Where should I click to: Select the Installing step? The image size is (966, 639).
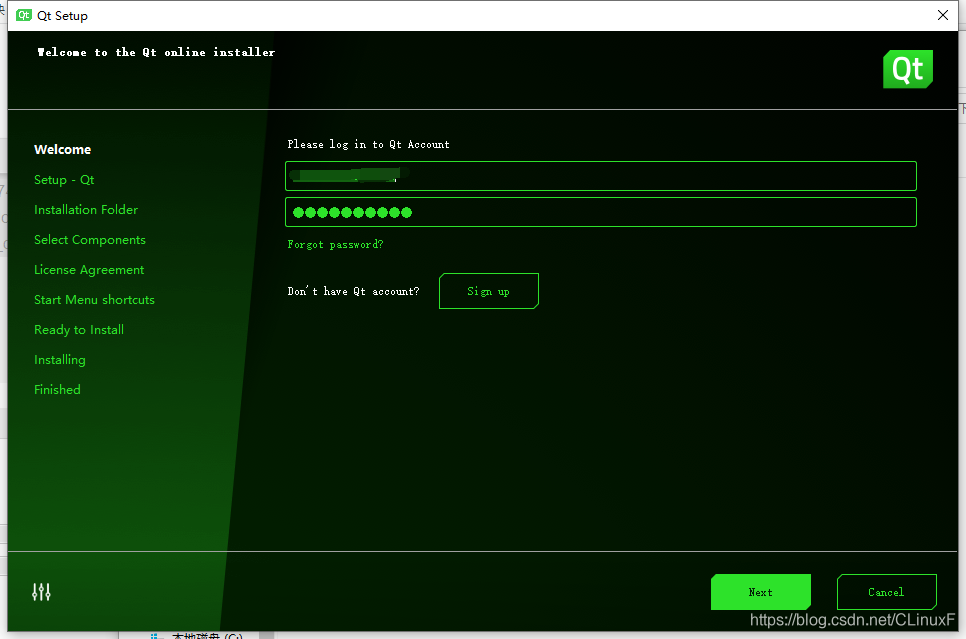pyautogui.click(x=60, y=360)
